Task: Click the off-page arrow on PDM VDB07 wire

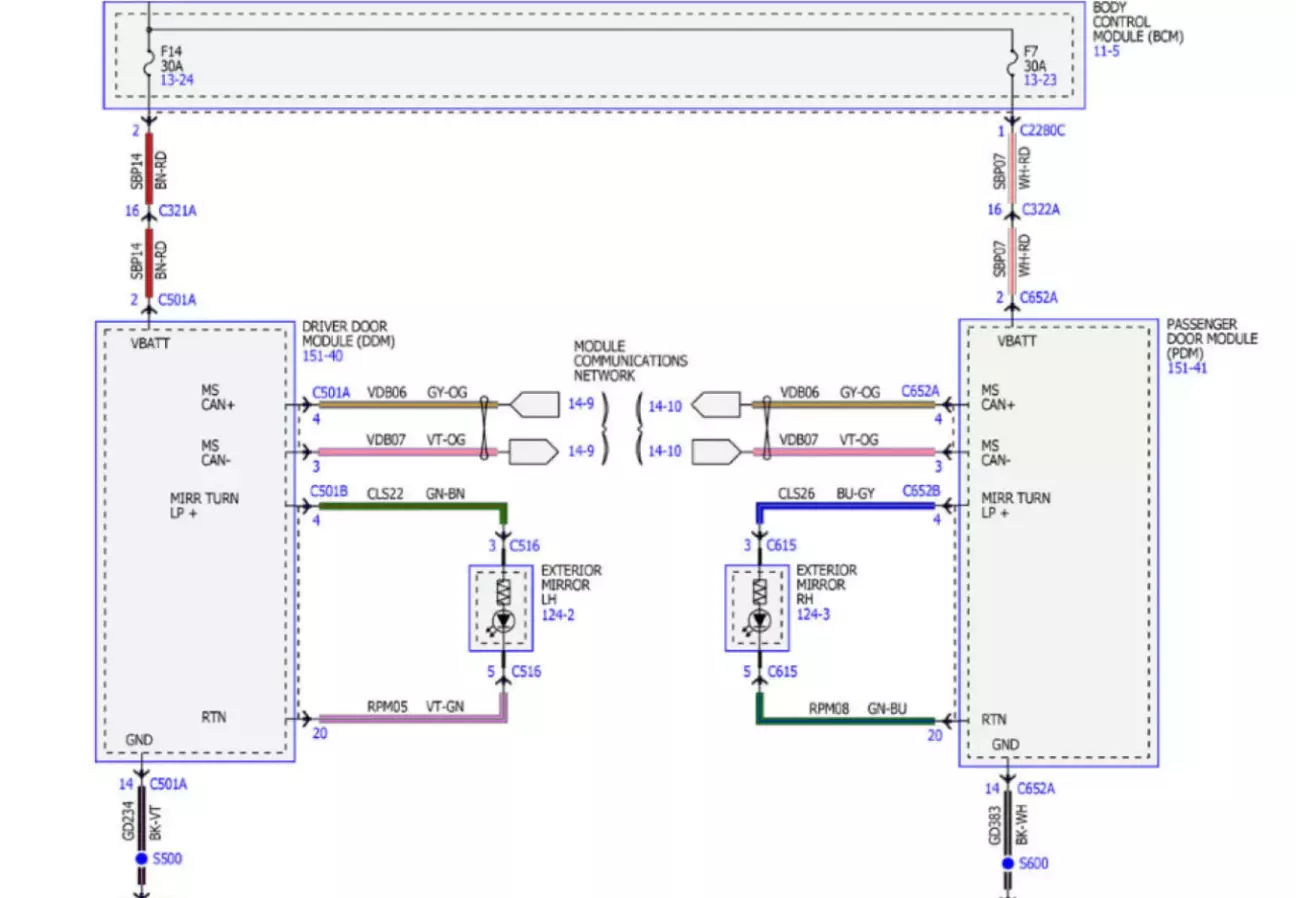Action: [x=716, y=452]
